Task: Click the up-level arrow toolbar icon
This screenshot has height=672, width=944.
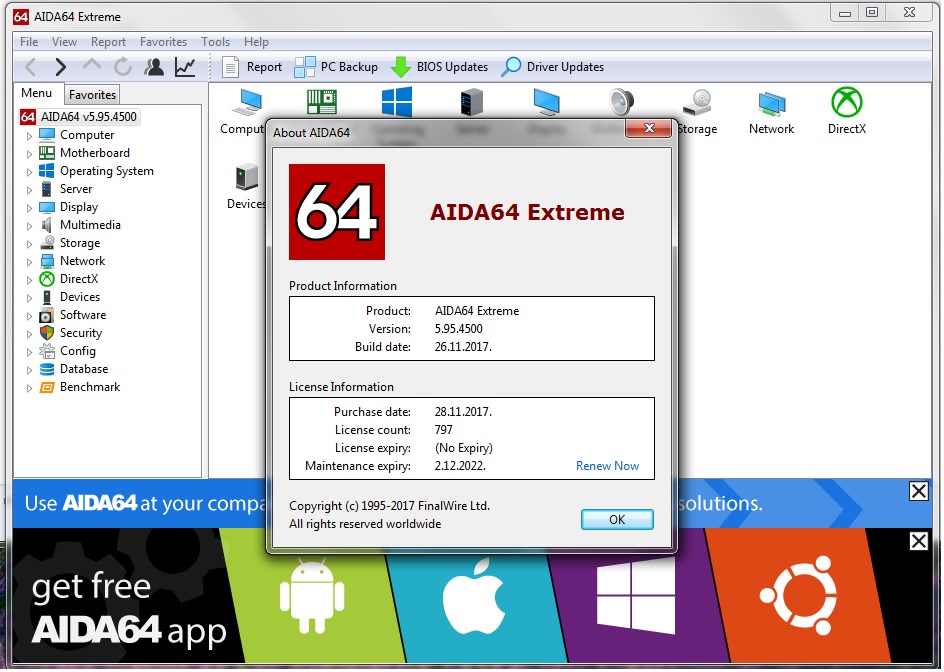Action: pos(92,66)
